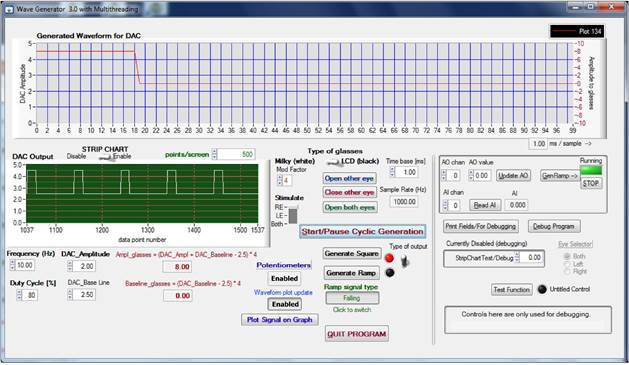This screenshot has height=365, width=629.
Task: Click the green Running indicator
Action: coord(591,170)
